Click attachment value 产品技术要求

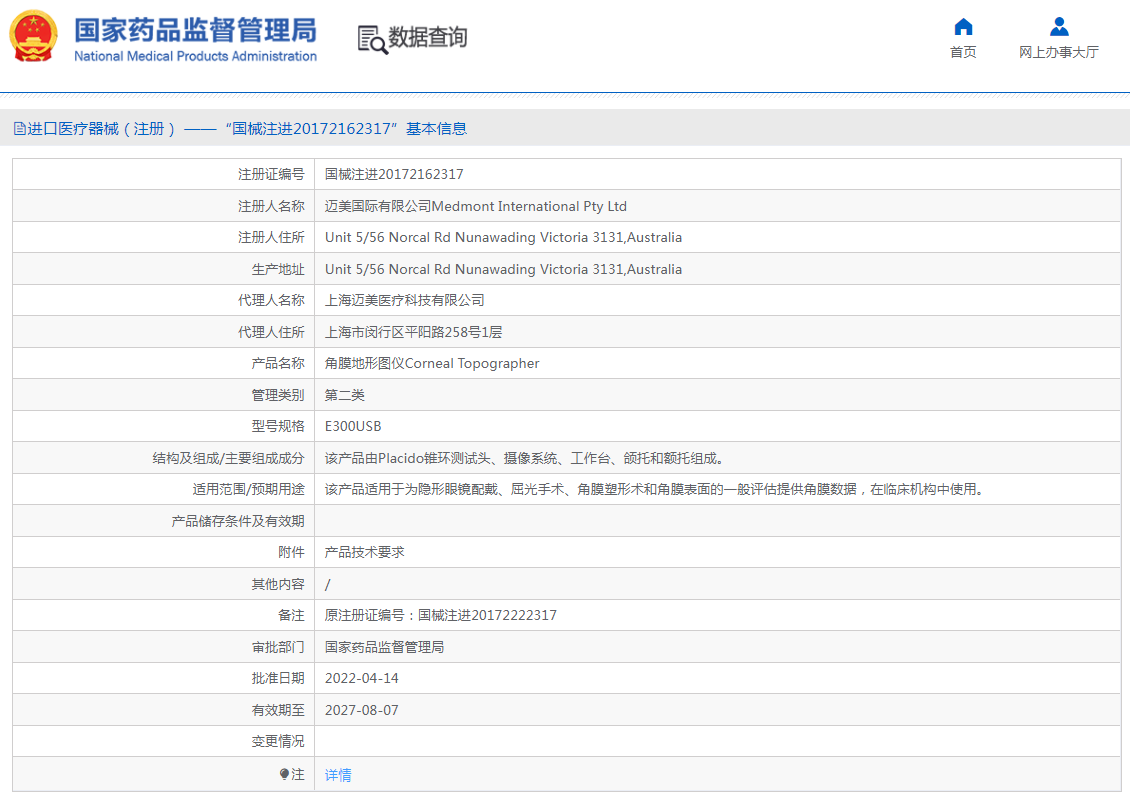[365, 552]
